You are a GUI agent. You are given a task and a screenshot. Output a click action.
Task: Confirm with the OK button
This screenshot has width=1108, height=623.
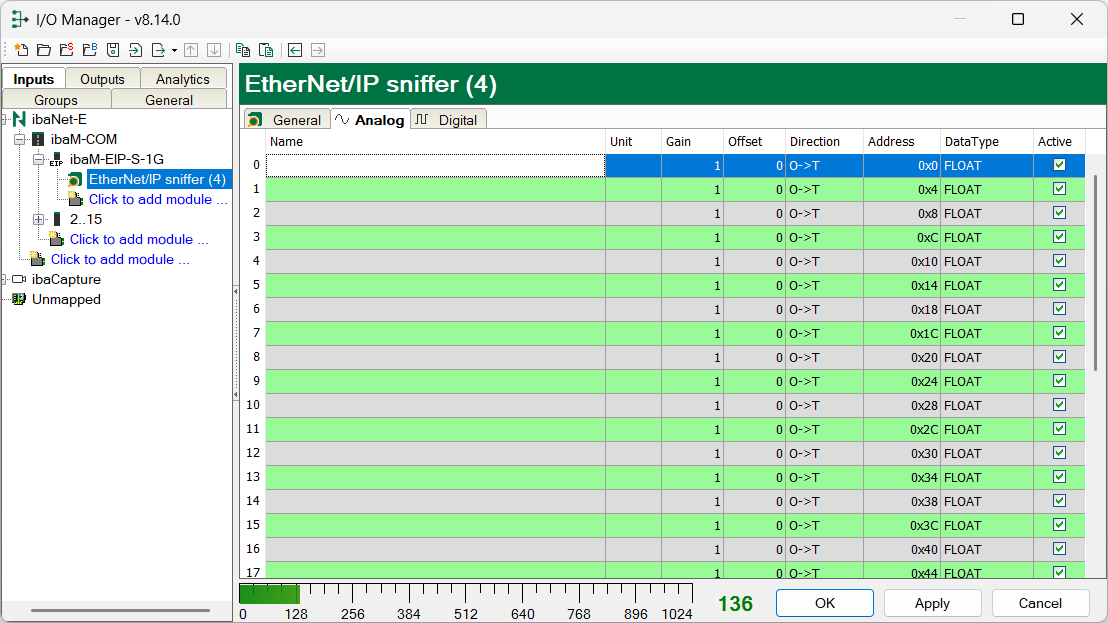pyautogui.click(x=825, y=603)
